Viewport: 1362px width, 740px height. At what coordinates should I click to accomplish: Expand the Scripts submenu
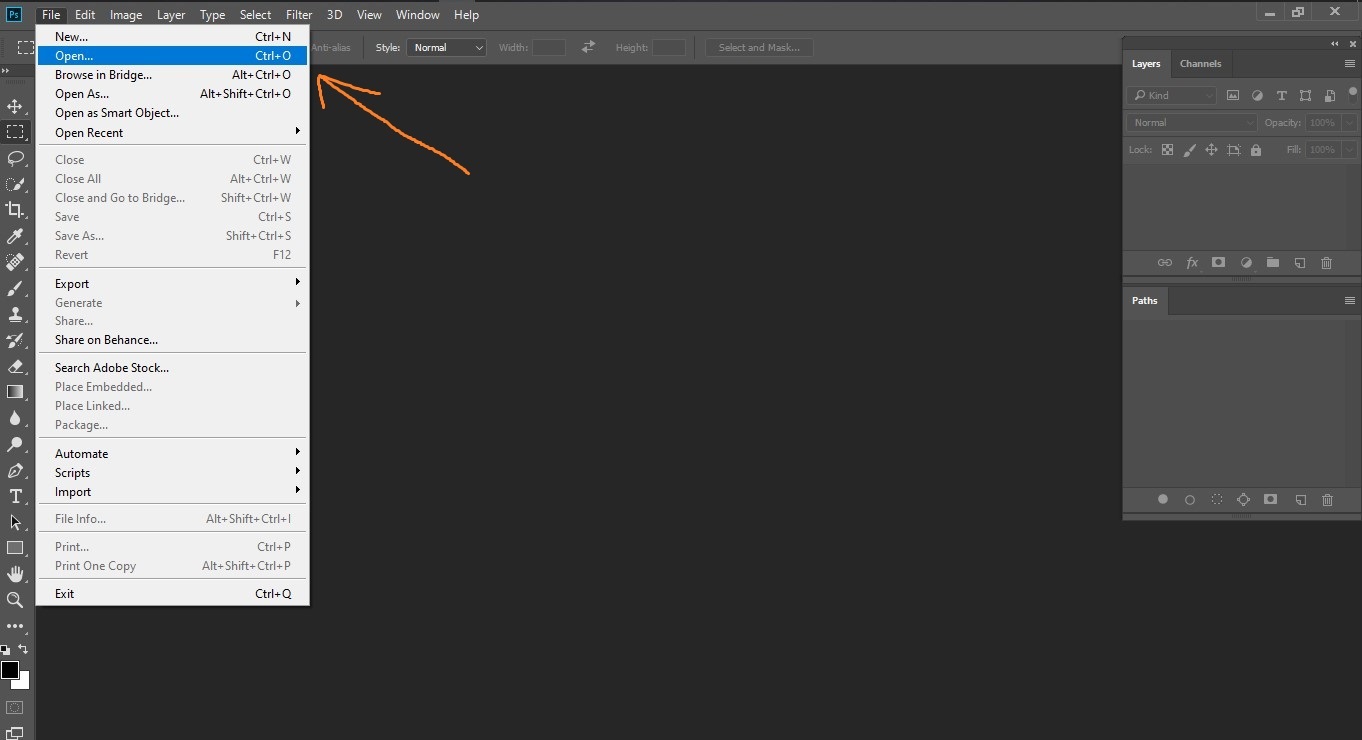pos(173,472)
